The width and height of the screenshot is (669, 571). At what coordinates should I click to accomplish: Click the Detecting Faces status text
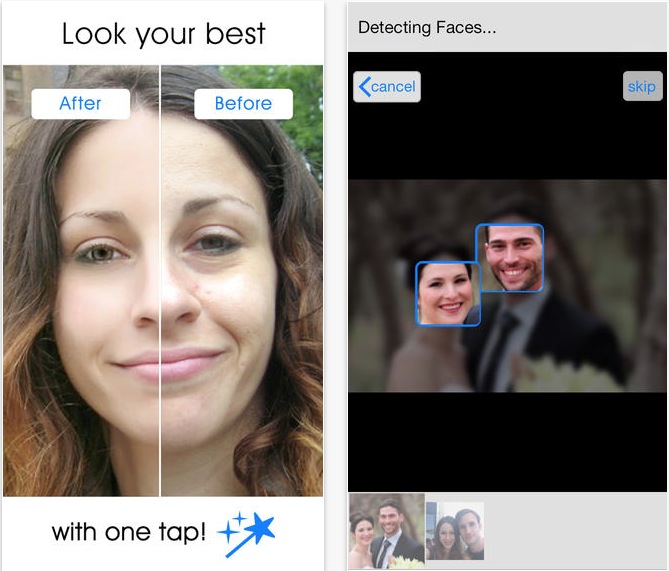tap(427, 27)
